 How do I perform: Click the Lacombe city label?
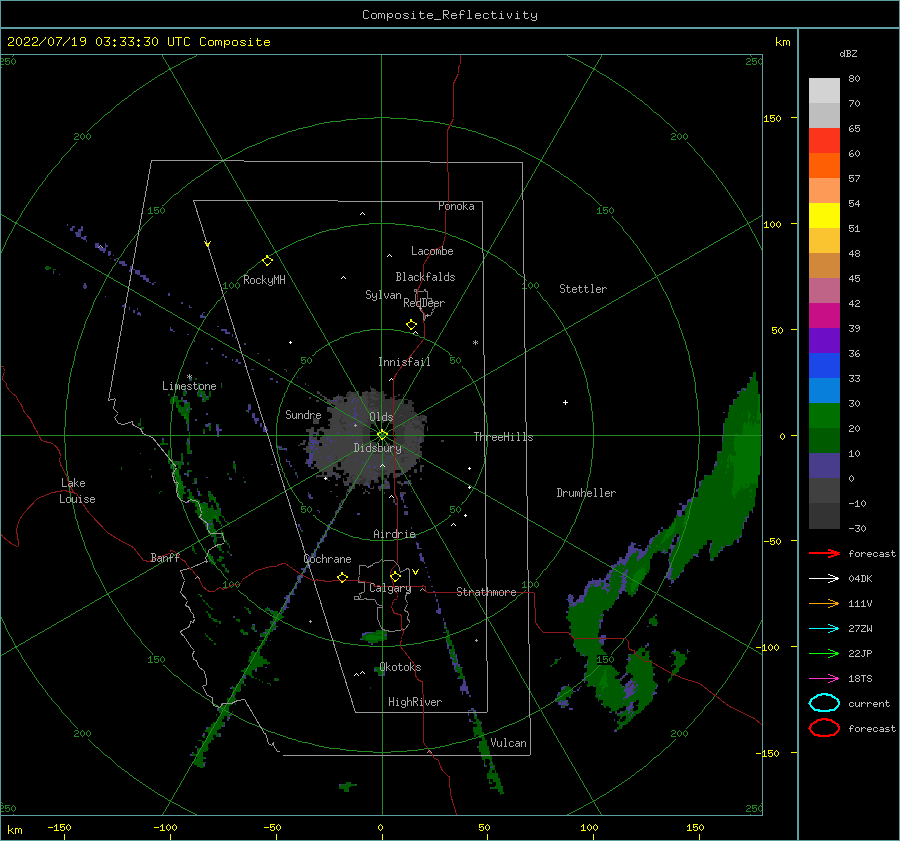[432, 251]
